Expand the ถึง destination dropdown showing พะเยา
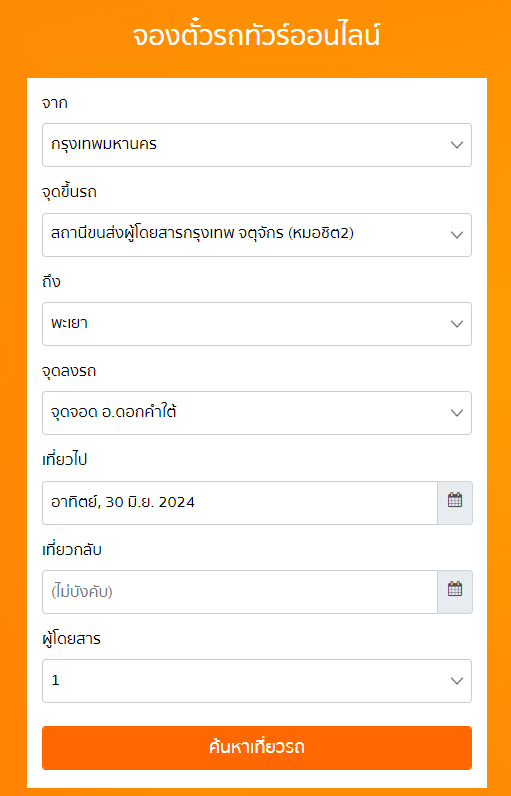511x796 pixels. pos(257,324)
